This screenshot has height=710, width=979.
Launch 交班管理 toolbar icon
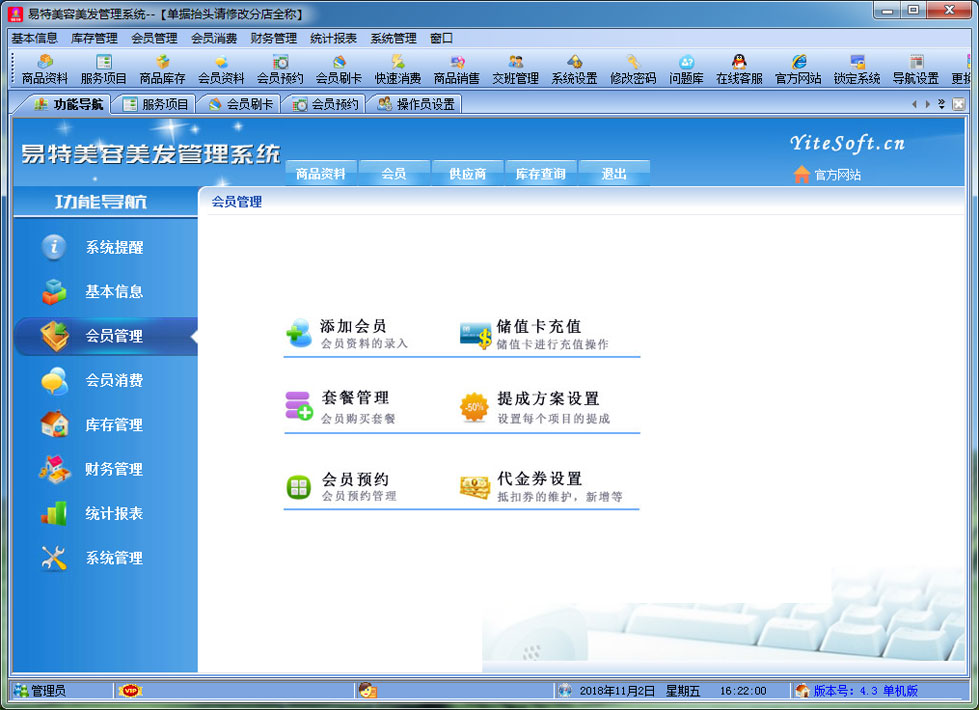[x=515, y=69]
